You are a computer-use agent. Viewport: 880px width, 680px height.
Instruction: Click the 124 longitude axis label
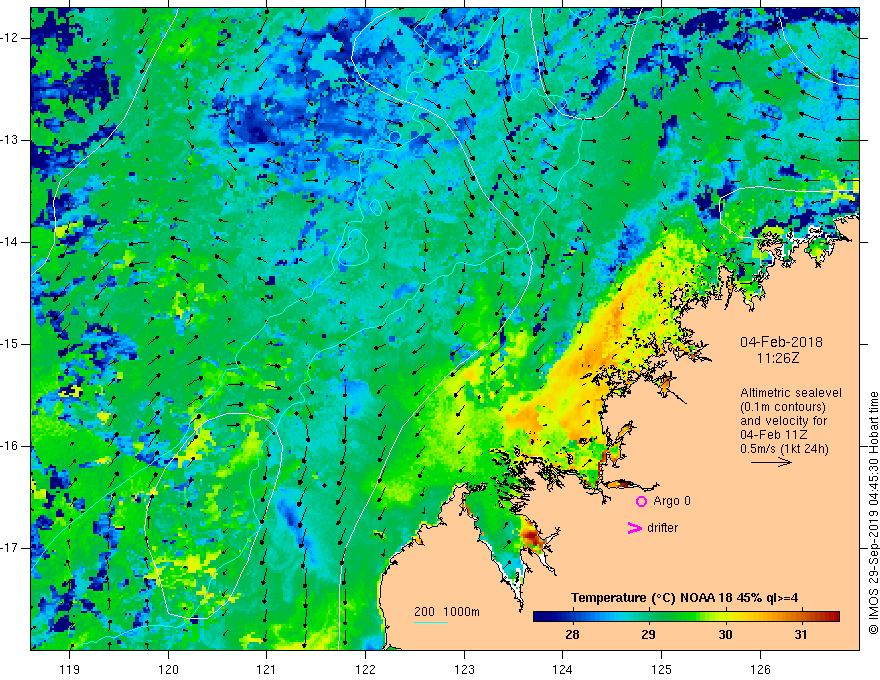tap(562, 669)
